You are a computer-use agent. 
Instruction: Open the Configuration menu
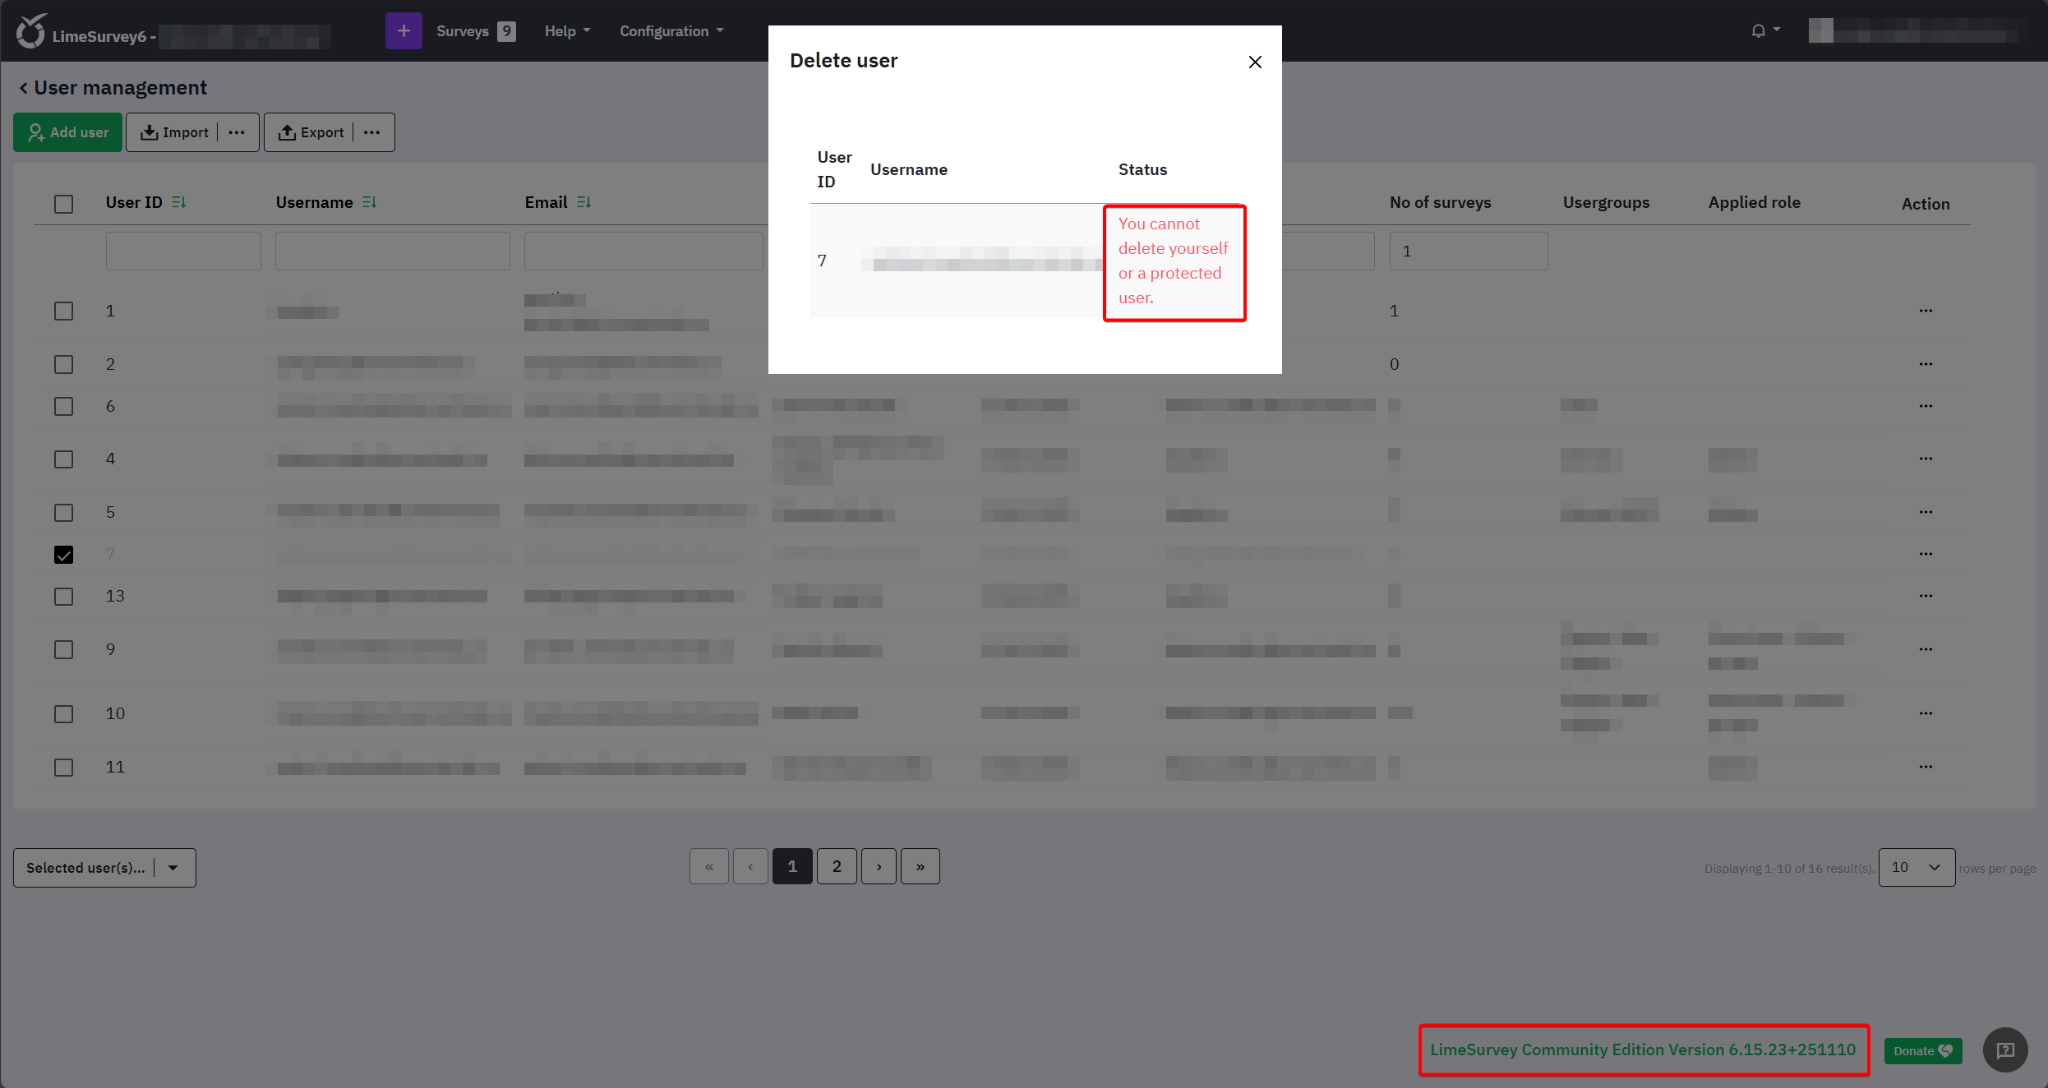pos(671,31)
